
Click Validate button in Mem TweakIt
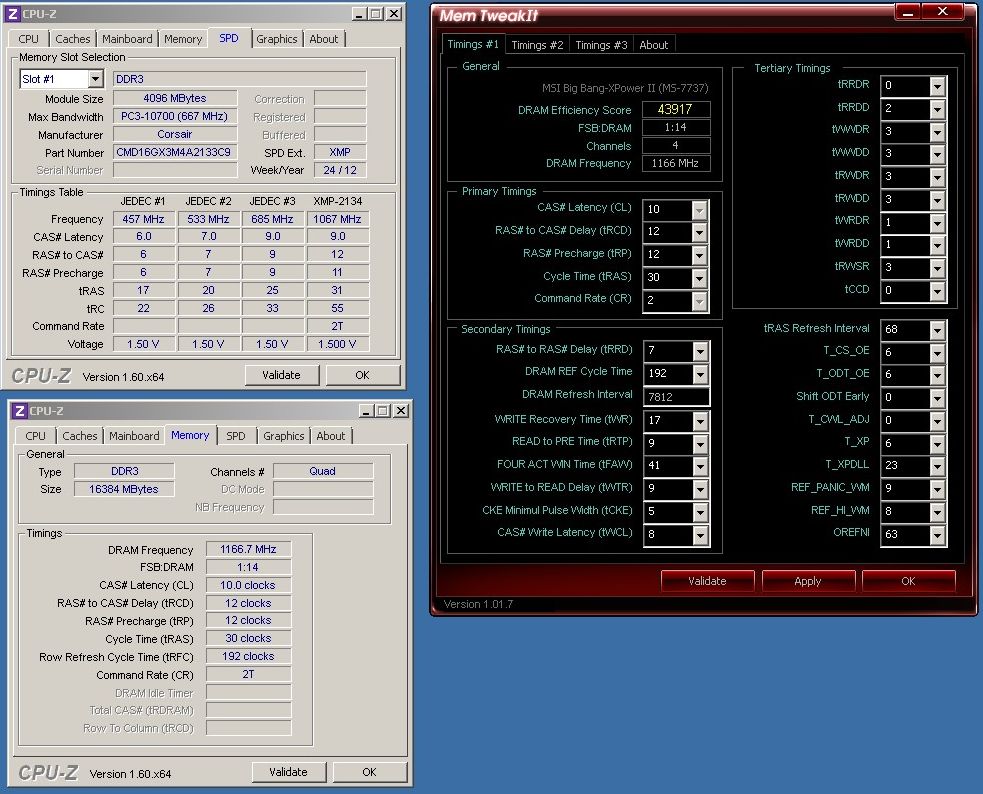(x=707, y=581)
